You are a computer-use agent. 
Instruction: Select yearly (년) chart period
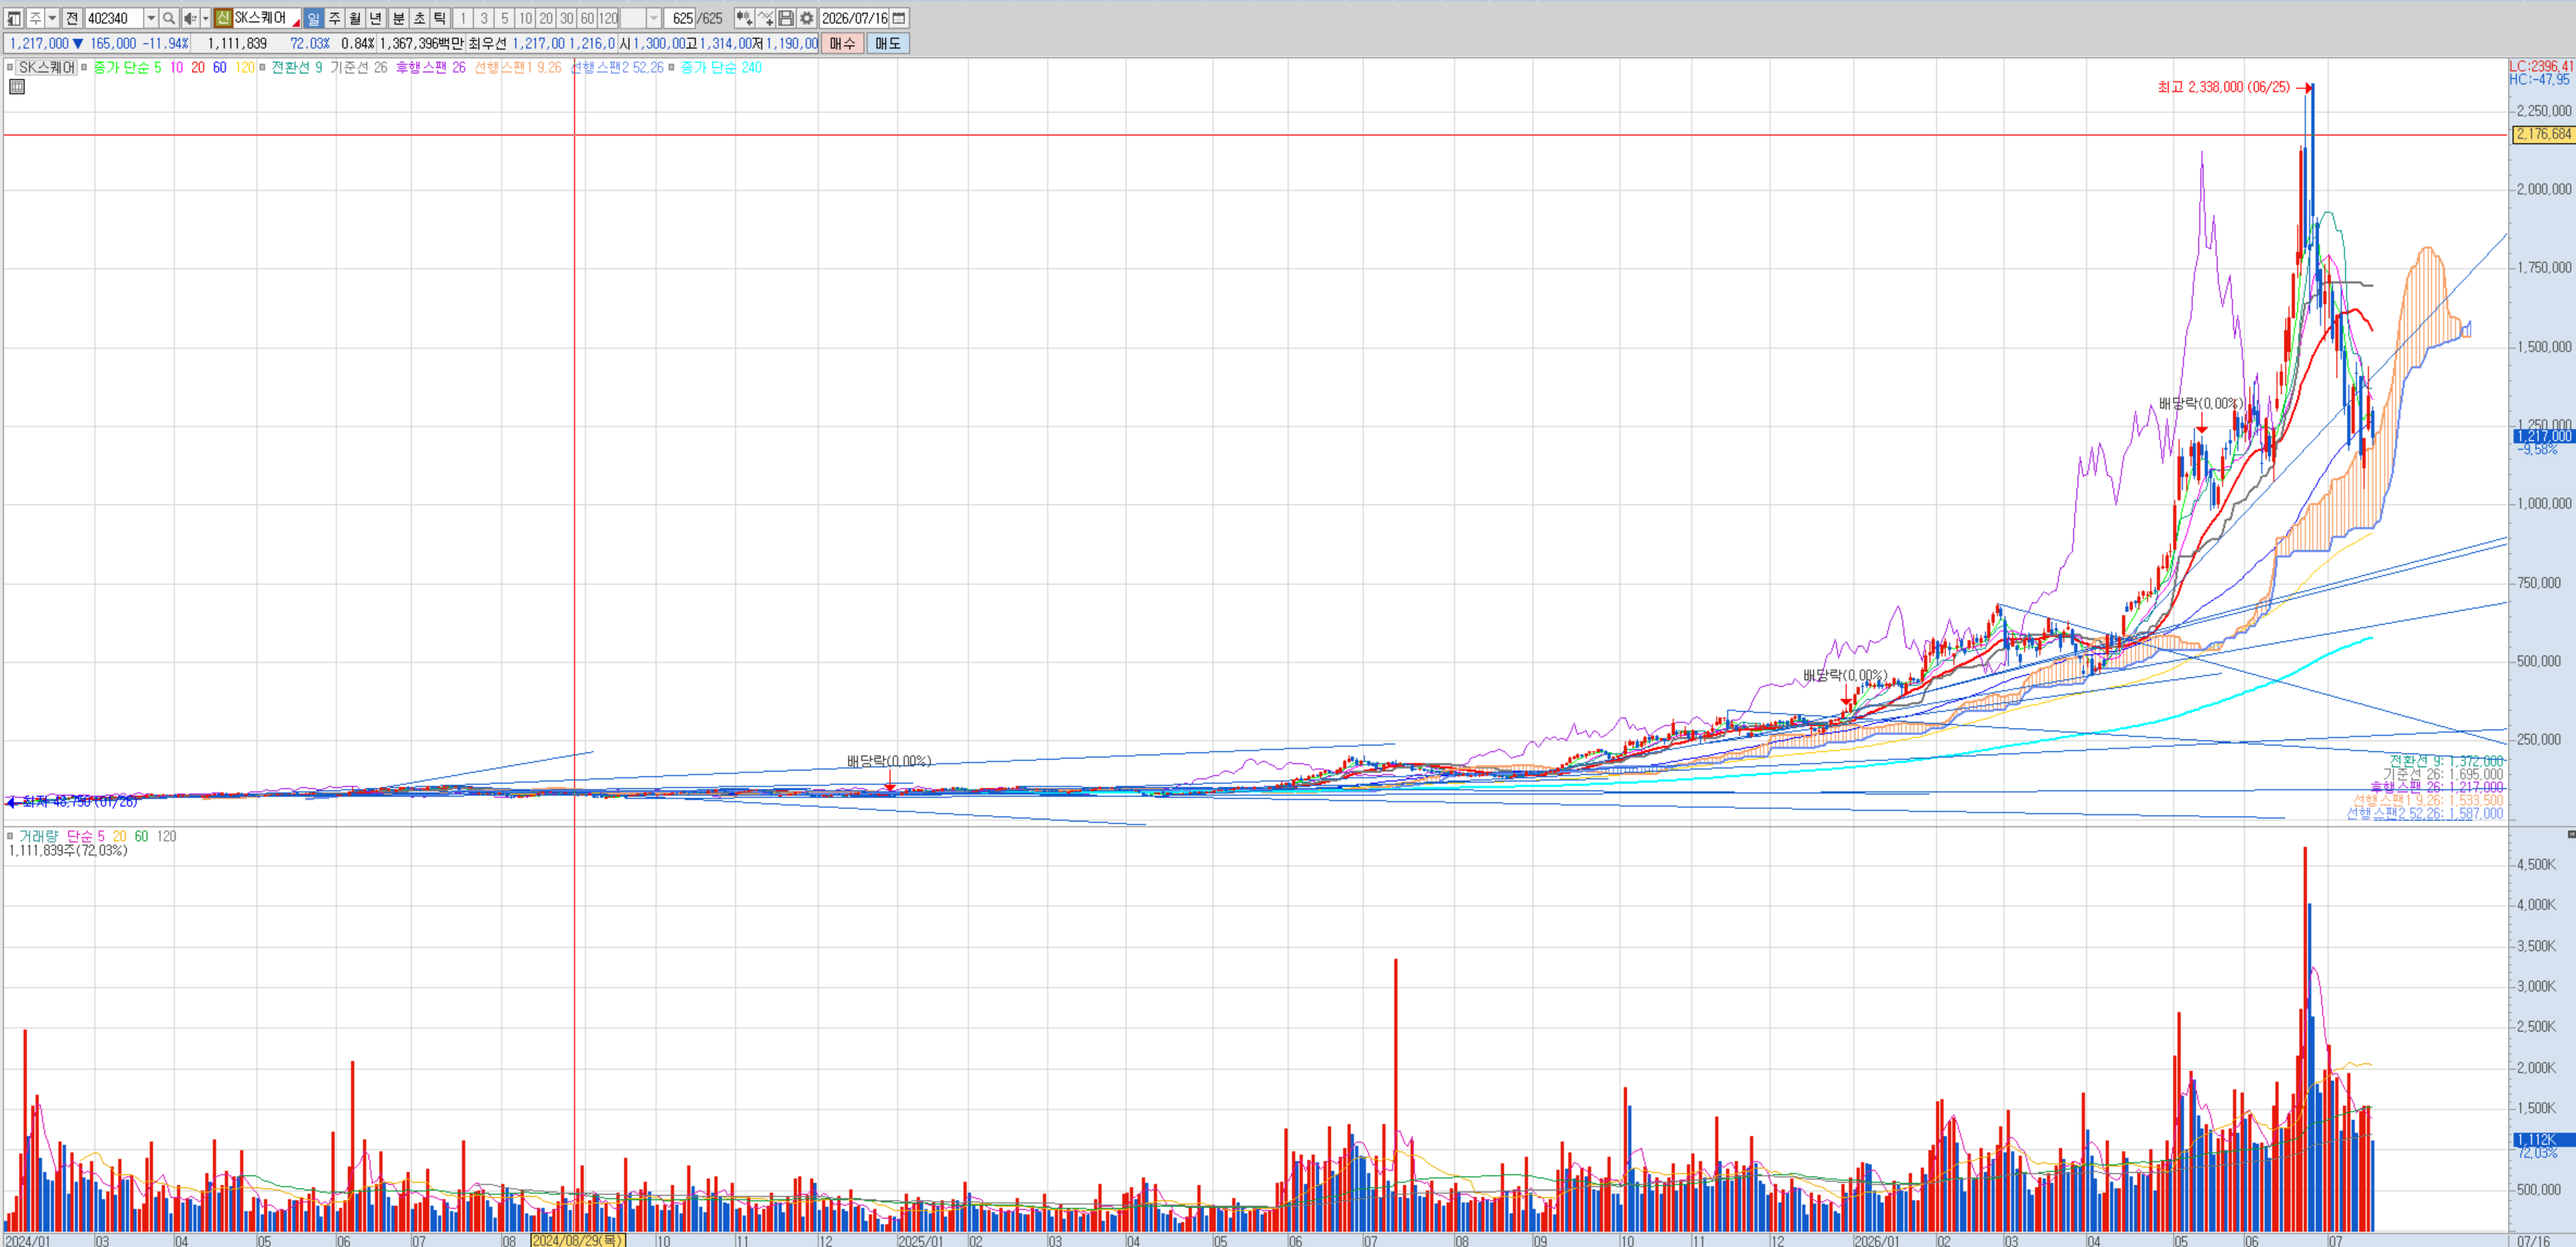(x=376, y=18)
